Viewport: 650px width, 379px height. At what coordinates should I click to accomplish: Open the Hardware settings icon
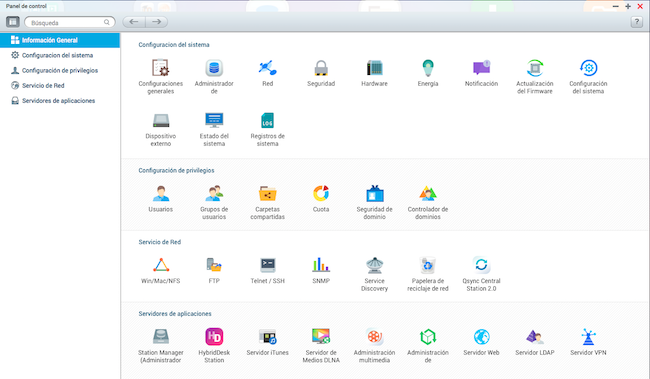374,68
